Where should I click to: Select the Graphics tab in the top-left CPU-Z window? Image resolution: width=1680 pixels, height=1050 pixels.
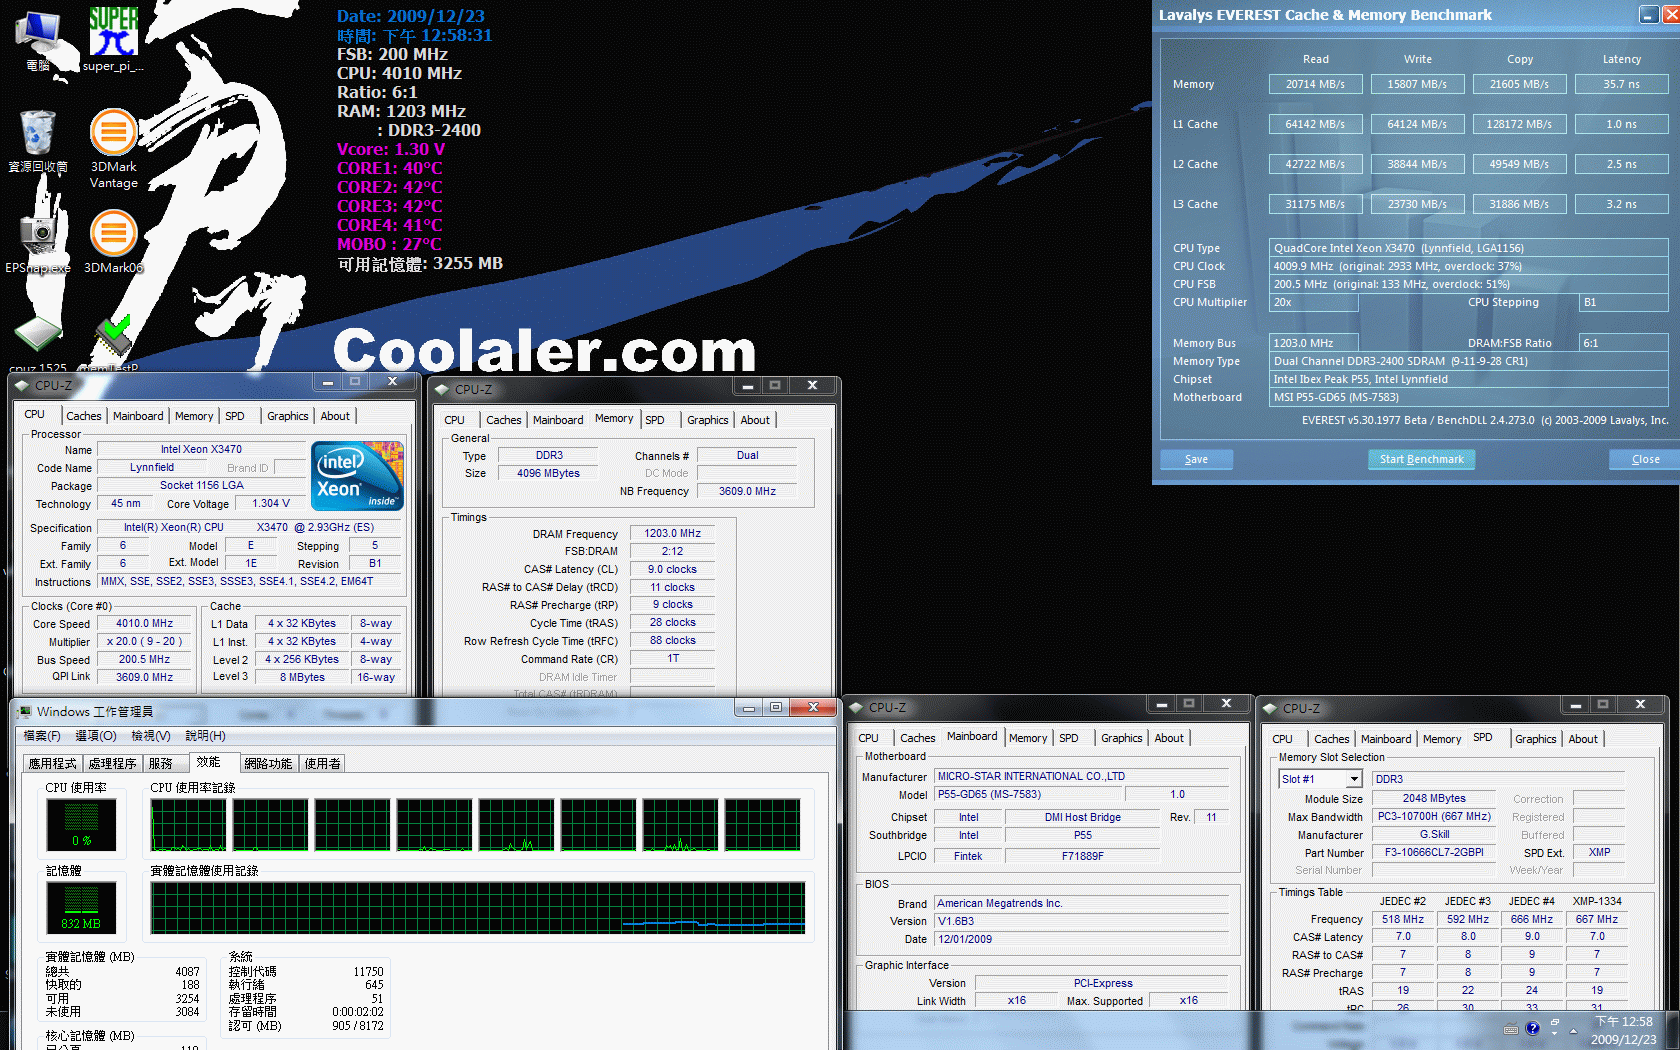[288, 417]
